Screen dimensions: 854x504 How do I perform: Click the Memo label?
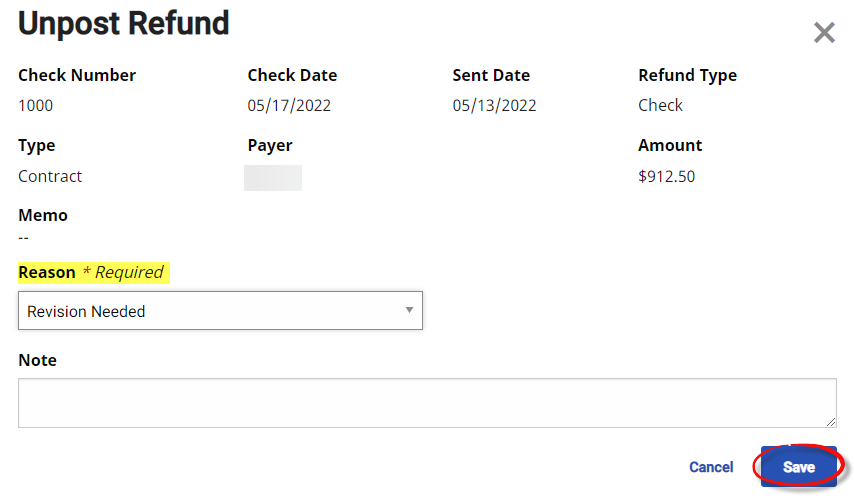click(43, 215)
